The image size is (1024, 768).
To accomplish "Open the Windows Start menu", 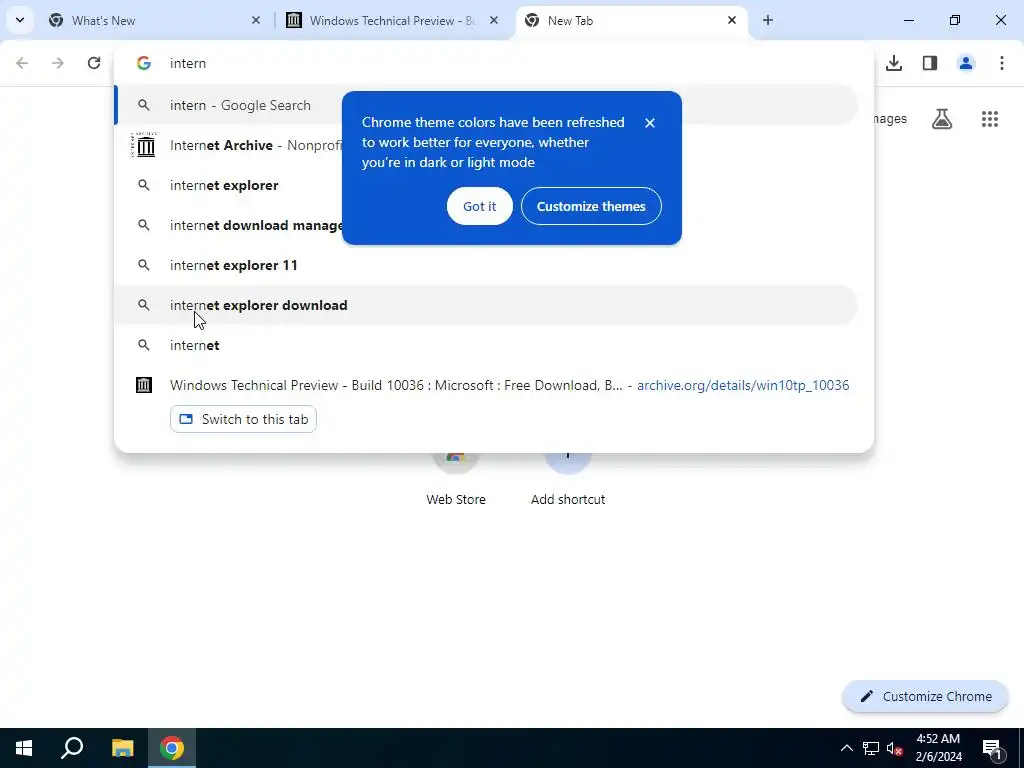I will point(24,748).
